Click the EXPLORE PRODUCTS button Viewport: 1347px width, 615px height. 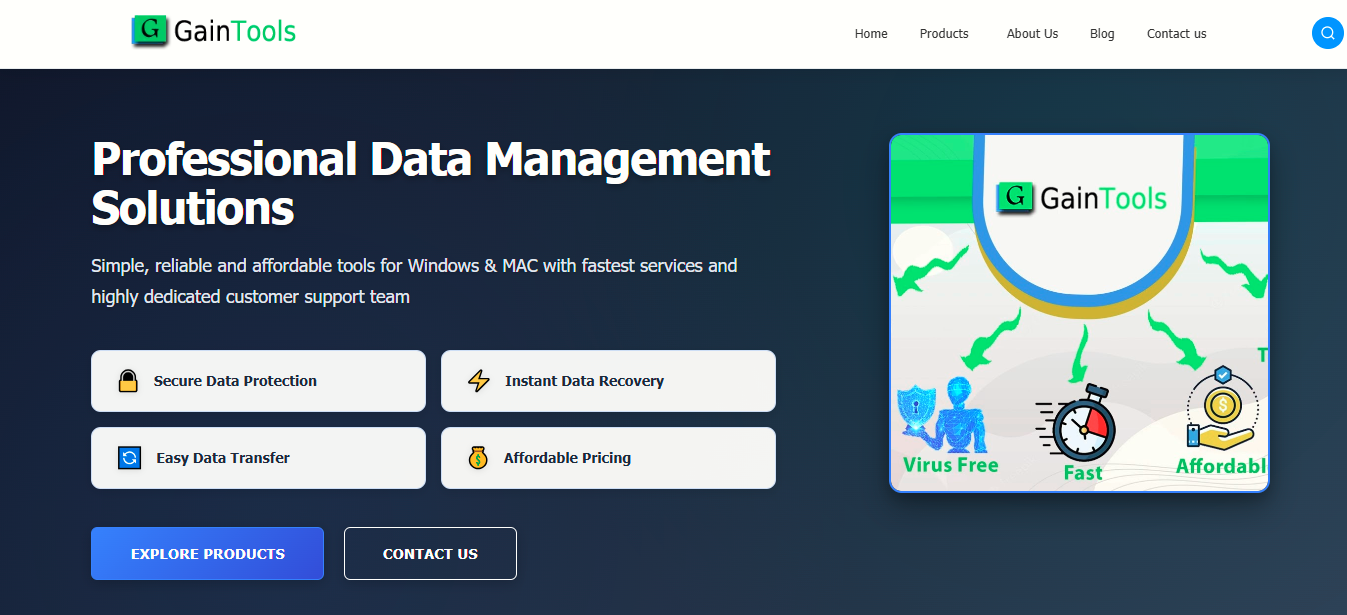(208, 554)
